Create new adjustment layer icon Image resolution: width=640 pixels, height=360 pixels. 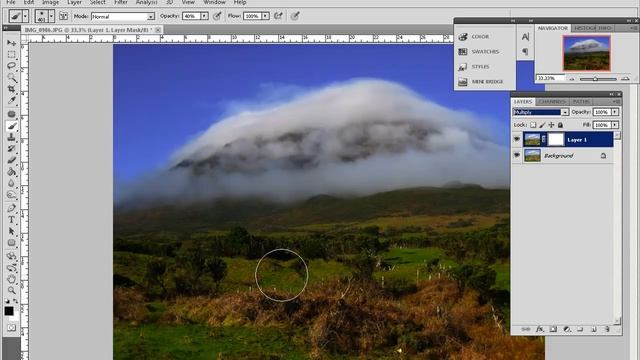[x=567, y=329]
